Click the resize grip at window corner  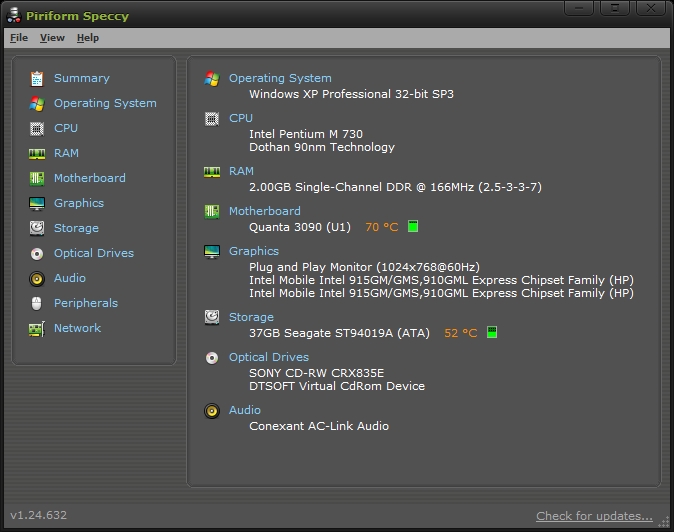coord(664,521)
